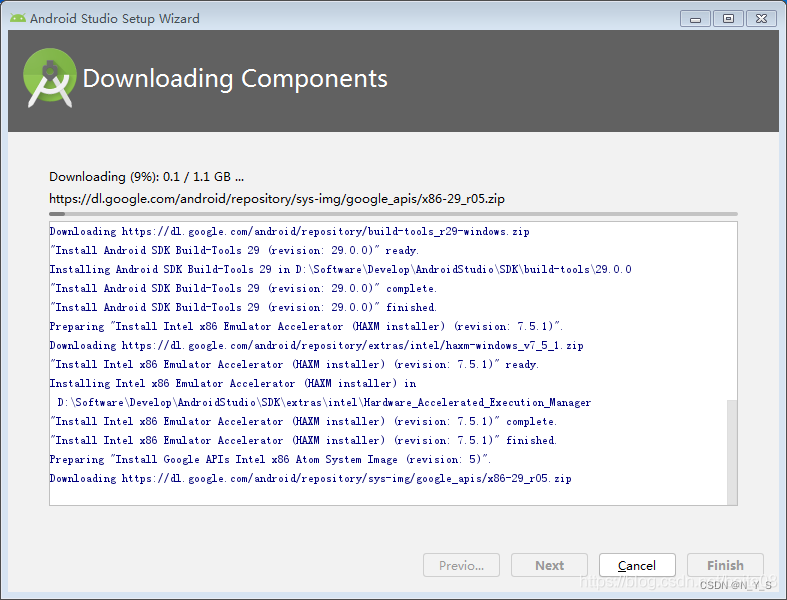Click the Finish button
Viewport: 787px width, 600px height.
tap(725, 565)
